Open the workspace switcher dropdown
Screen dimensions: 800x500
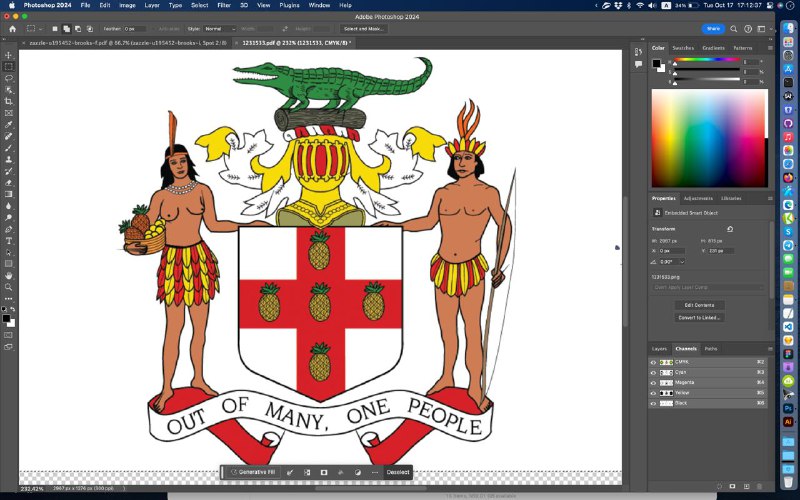[x=763, y=29]
